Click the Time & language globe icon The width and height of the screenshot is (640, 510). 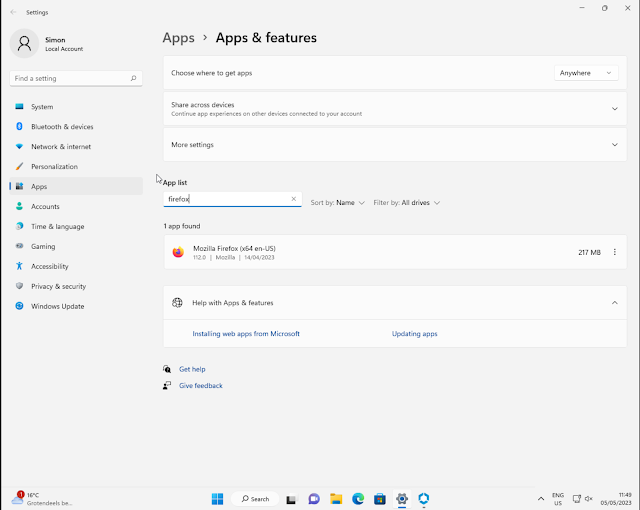click(19, 226)
